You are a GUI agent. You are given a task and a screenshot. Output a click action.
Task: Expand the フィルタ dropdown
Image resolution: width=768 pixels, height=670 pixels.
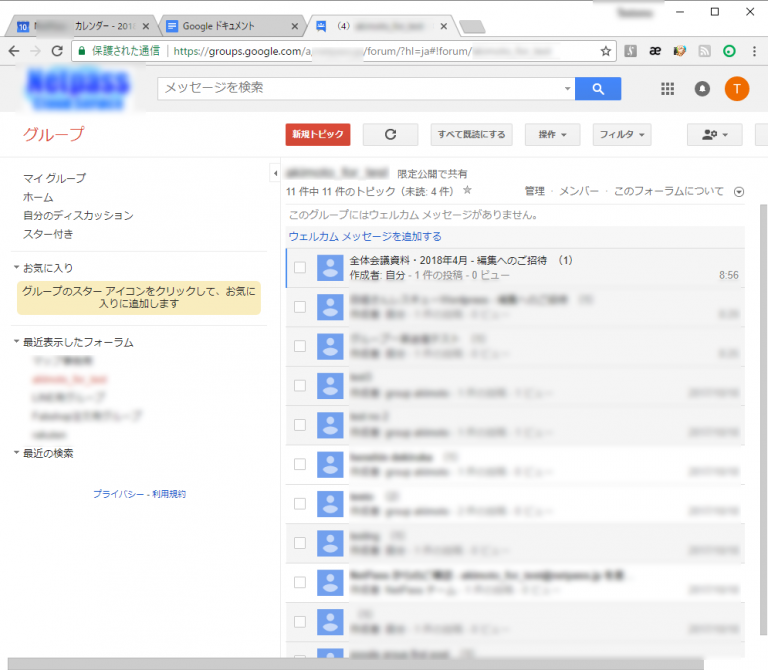pos(621,134)
